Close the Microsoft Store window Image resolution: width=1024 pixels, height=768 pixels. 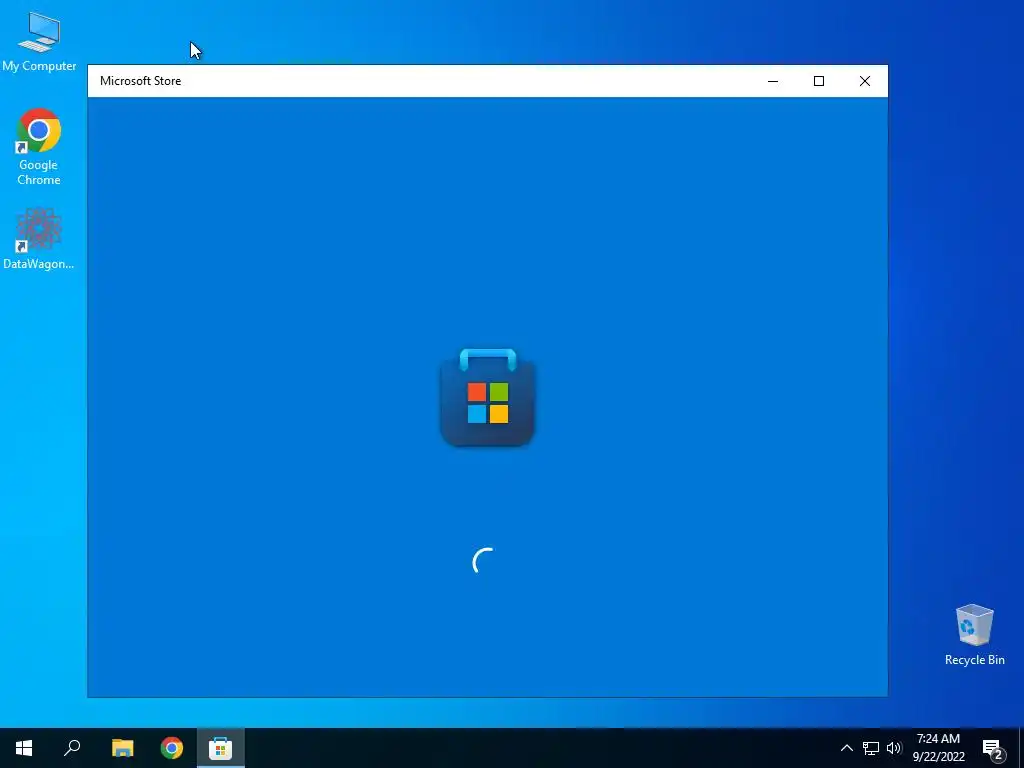coord(865,81)
